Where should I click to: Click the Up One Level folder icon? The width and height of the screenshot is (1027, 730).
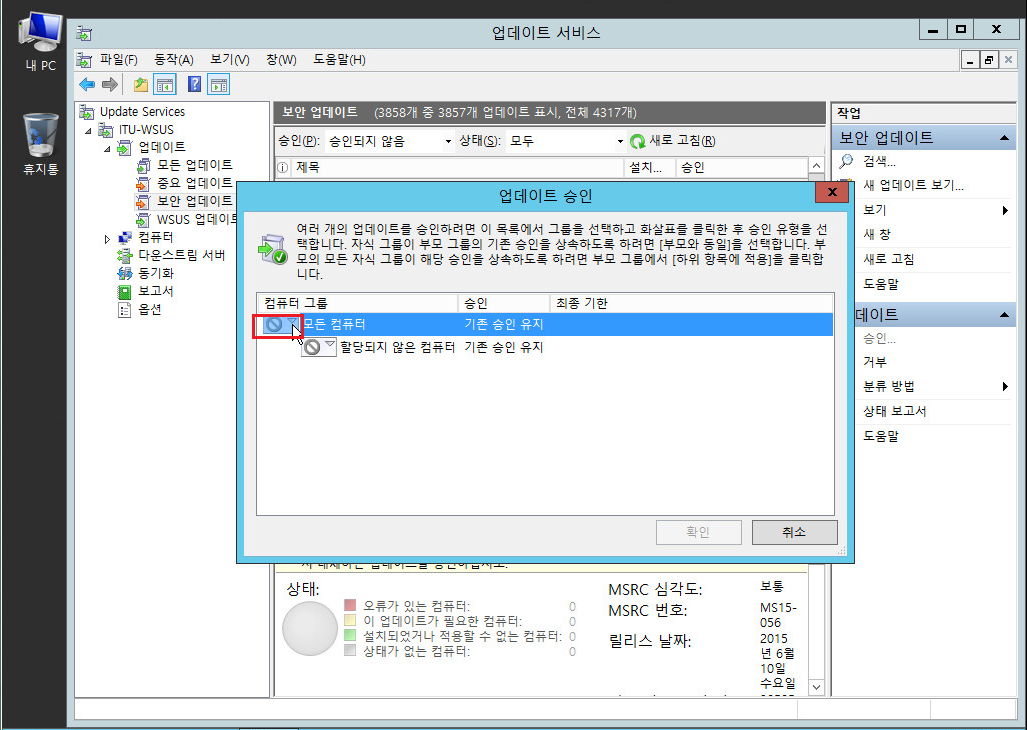click(x=141, y=85)
